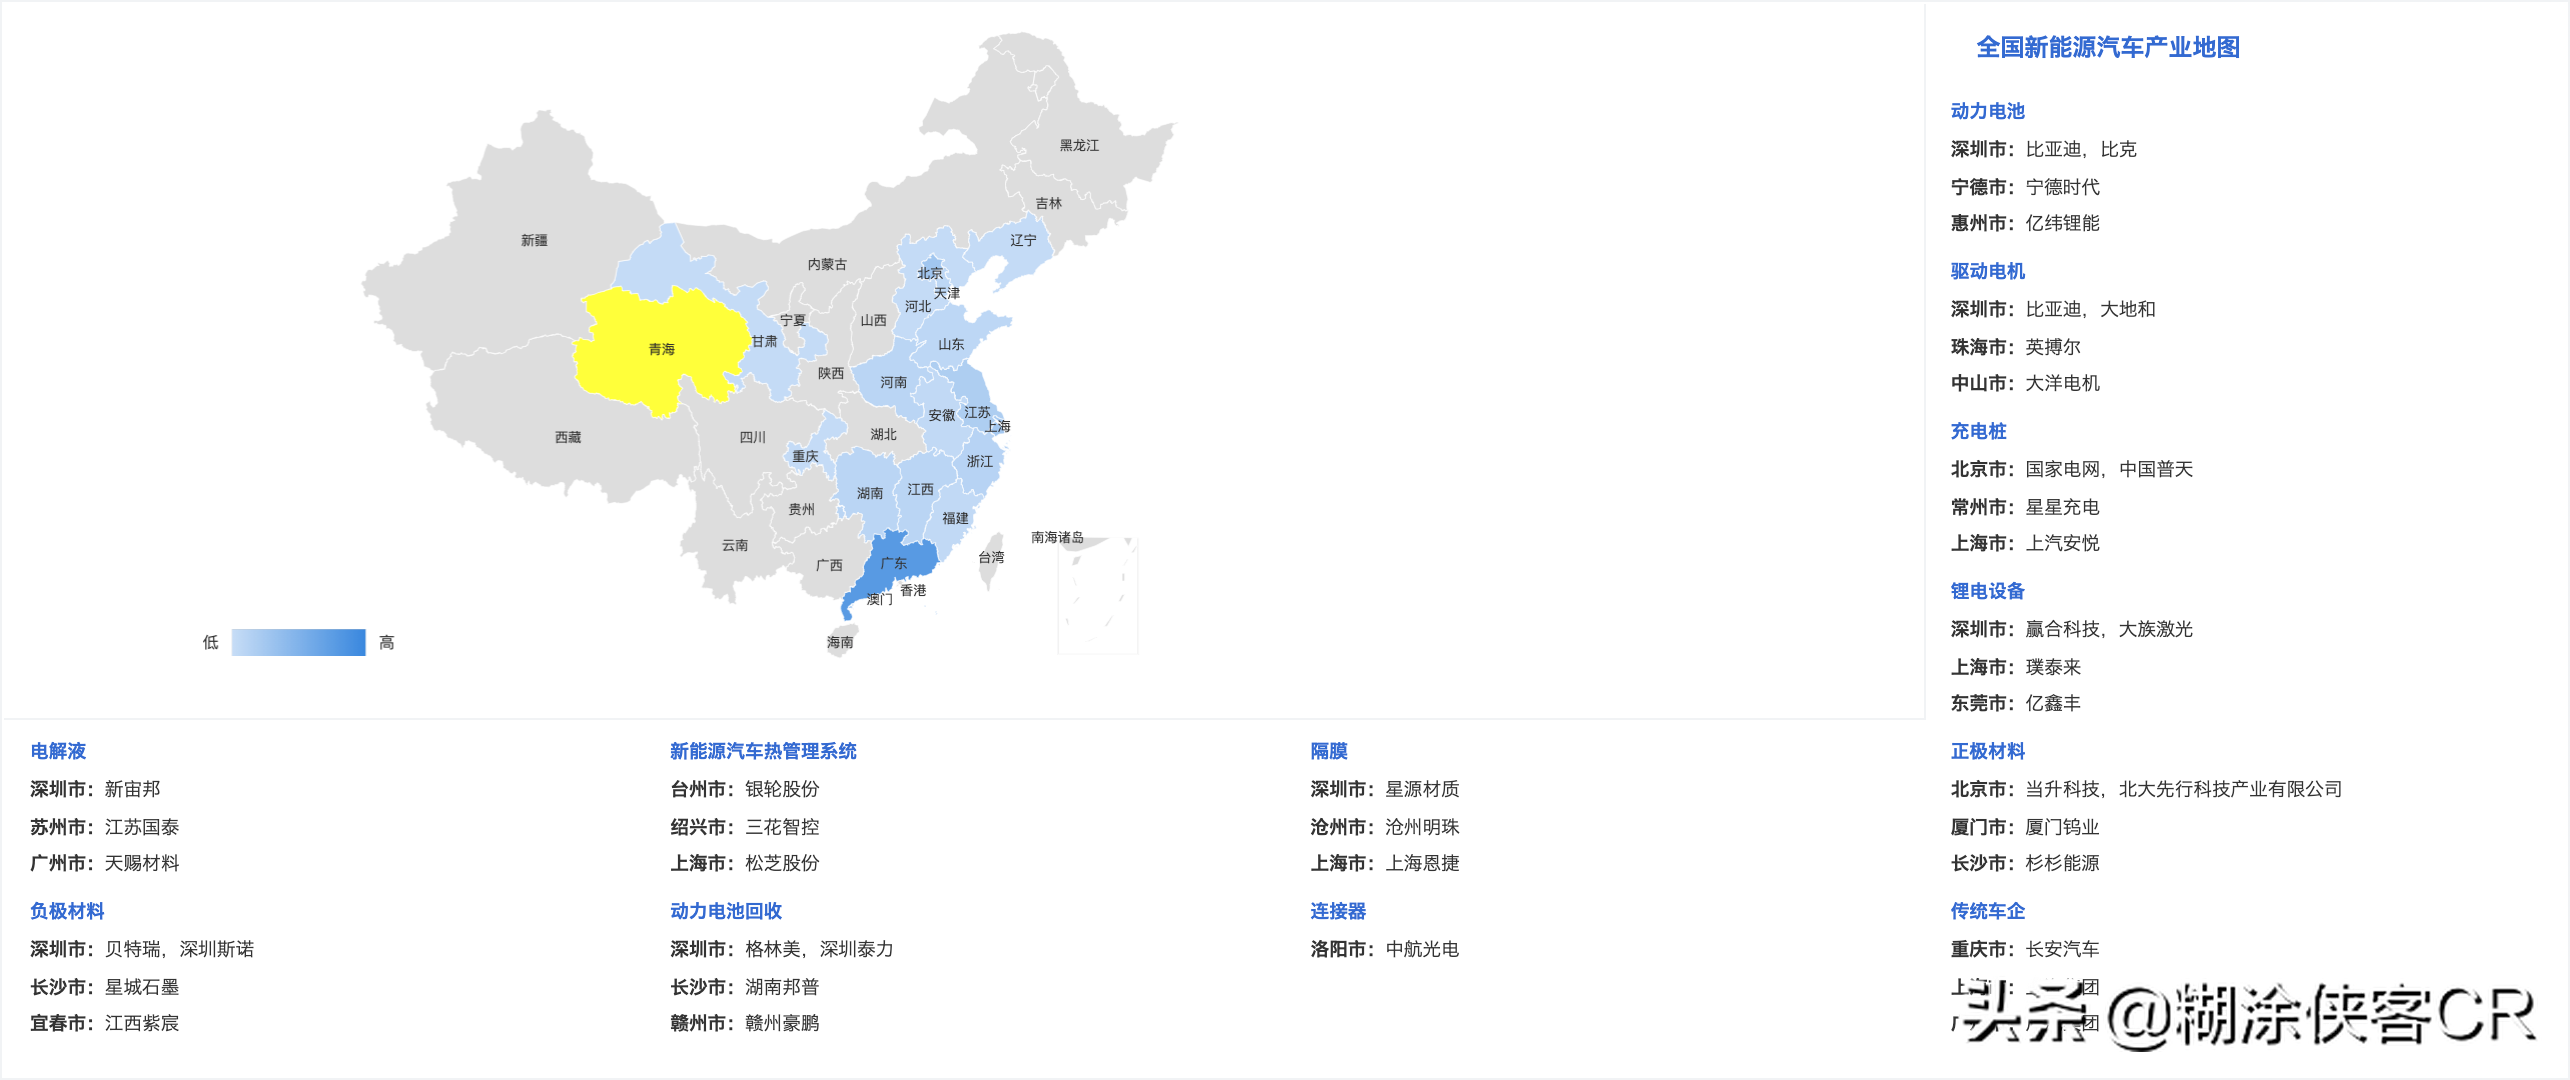2570x1080 pixels.
Task: Click the 绍兴市: 三花智控 entry
Action: point(745,827)
